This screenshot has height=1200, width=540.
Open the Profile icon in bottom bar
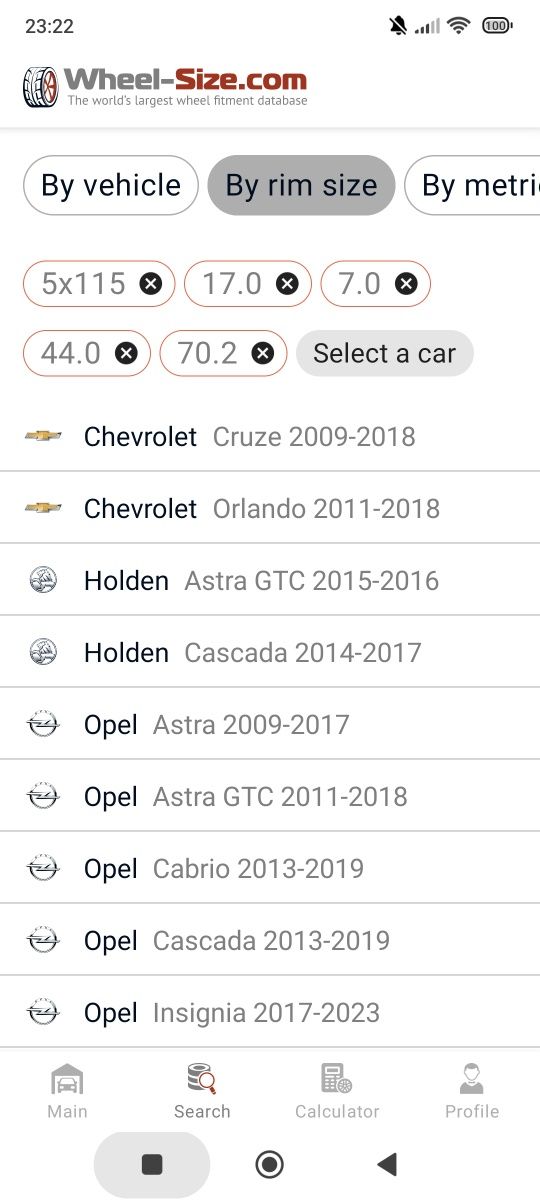click(472, 1091)
